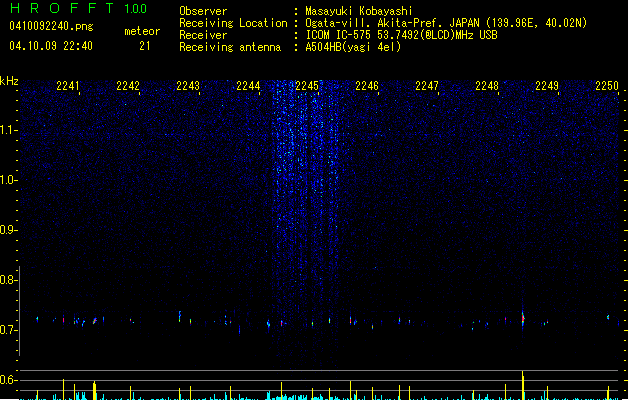
Task: Click the ICOM IC-575 receiver description
Action: (401, 35)
